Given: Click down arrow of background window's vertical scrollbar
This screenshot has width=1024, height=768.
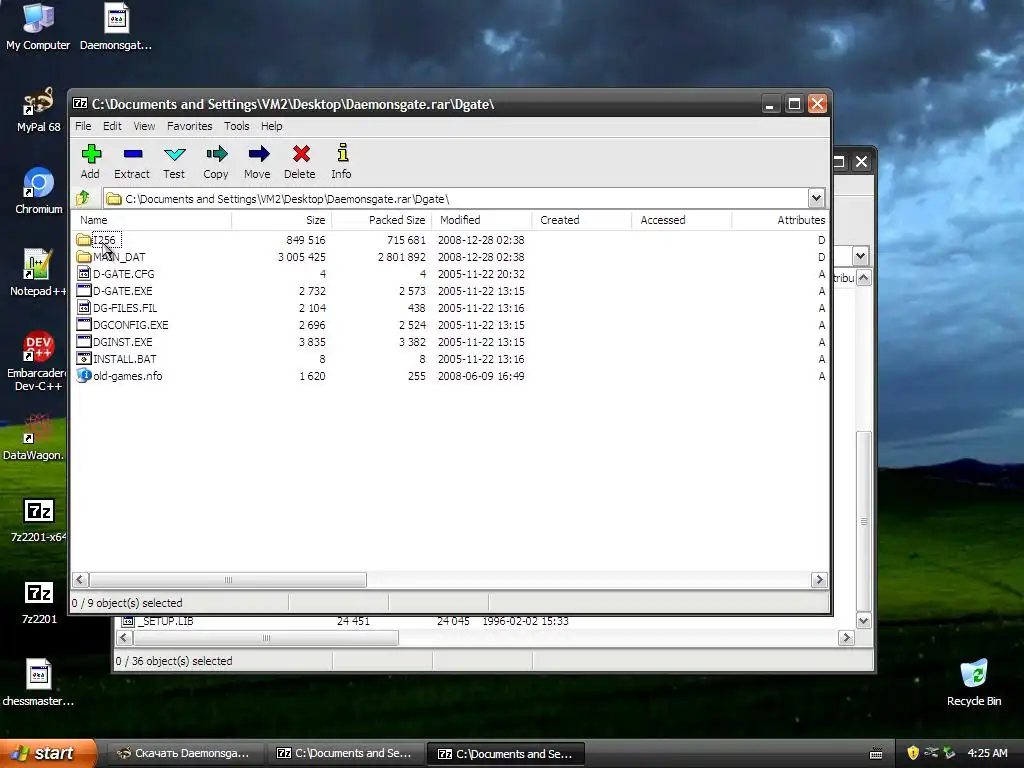Looking at the screenshot, I should click(x=863, y=621).
